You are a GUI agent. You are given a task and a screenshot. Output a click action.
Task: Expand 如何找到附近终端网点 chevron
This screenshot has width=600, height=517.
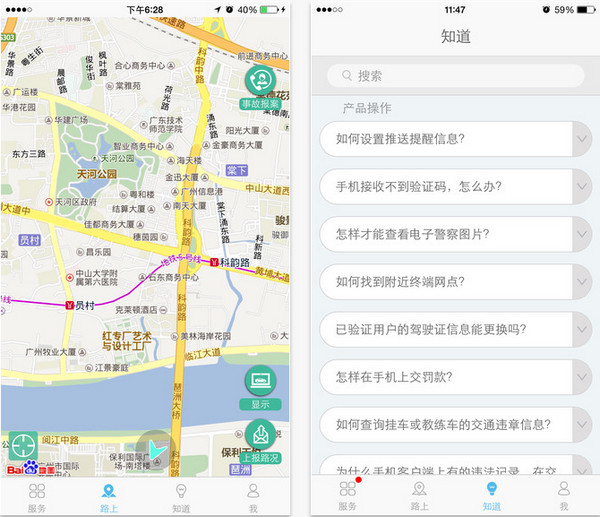(x=582, y=282)
